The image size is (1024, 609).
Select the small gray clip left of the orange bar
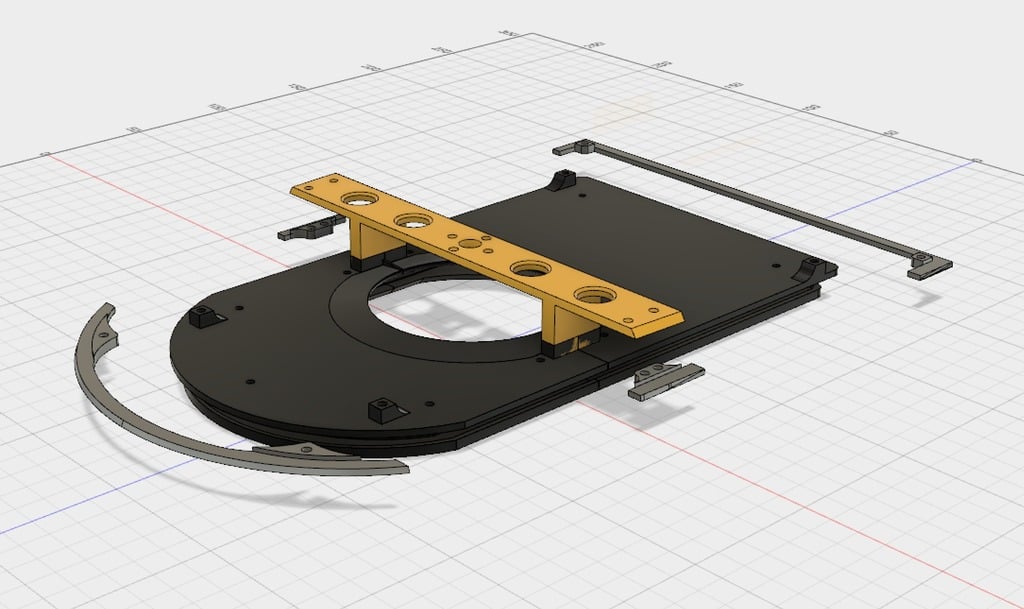pos(310,228)
